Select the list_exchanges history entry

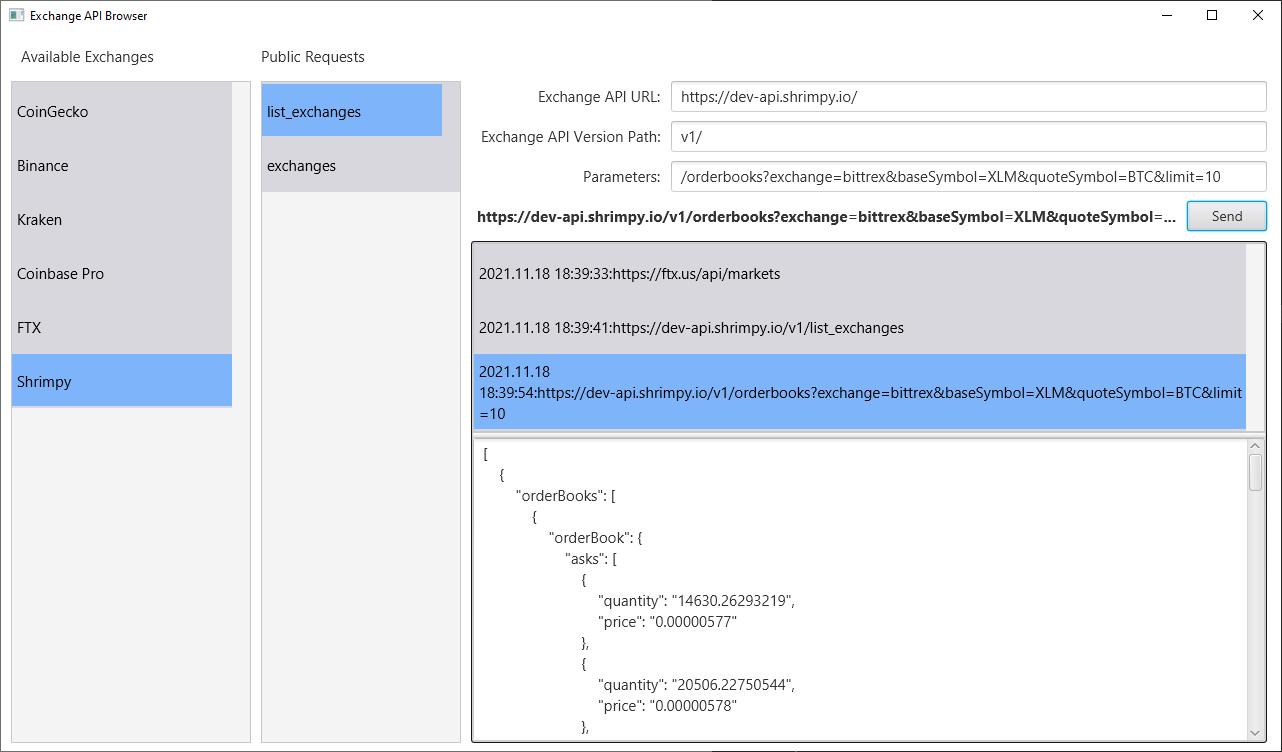(x=858, y=328)
